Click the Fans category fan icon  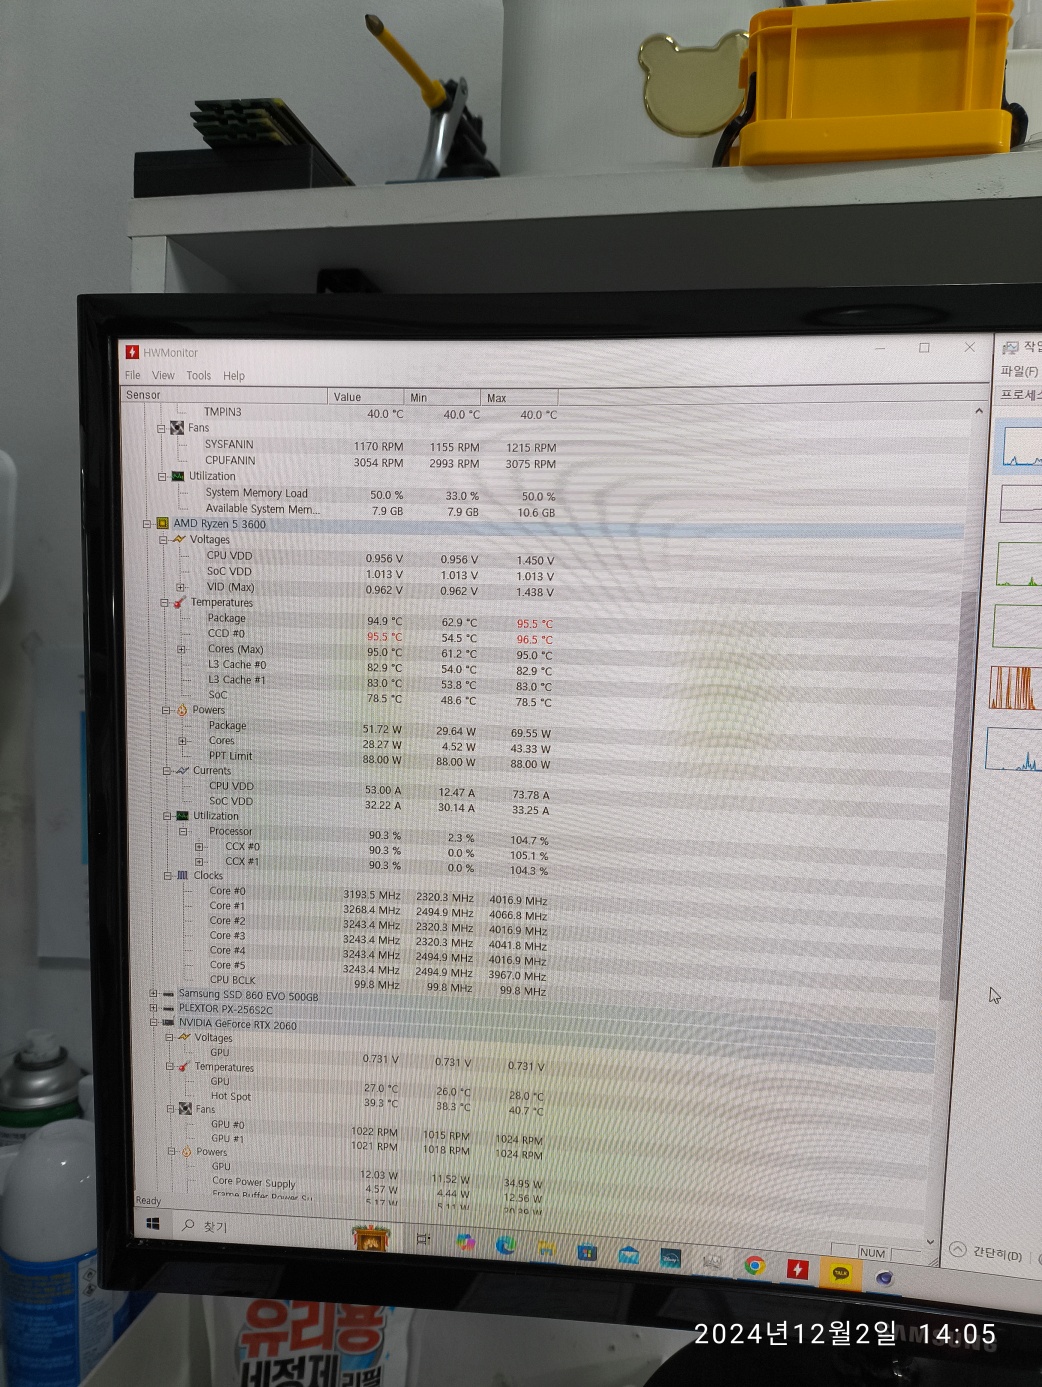[177, 428]
